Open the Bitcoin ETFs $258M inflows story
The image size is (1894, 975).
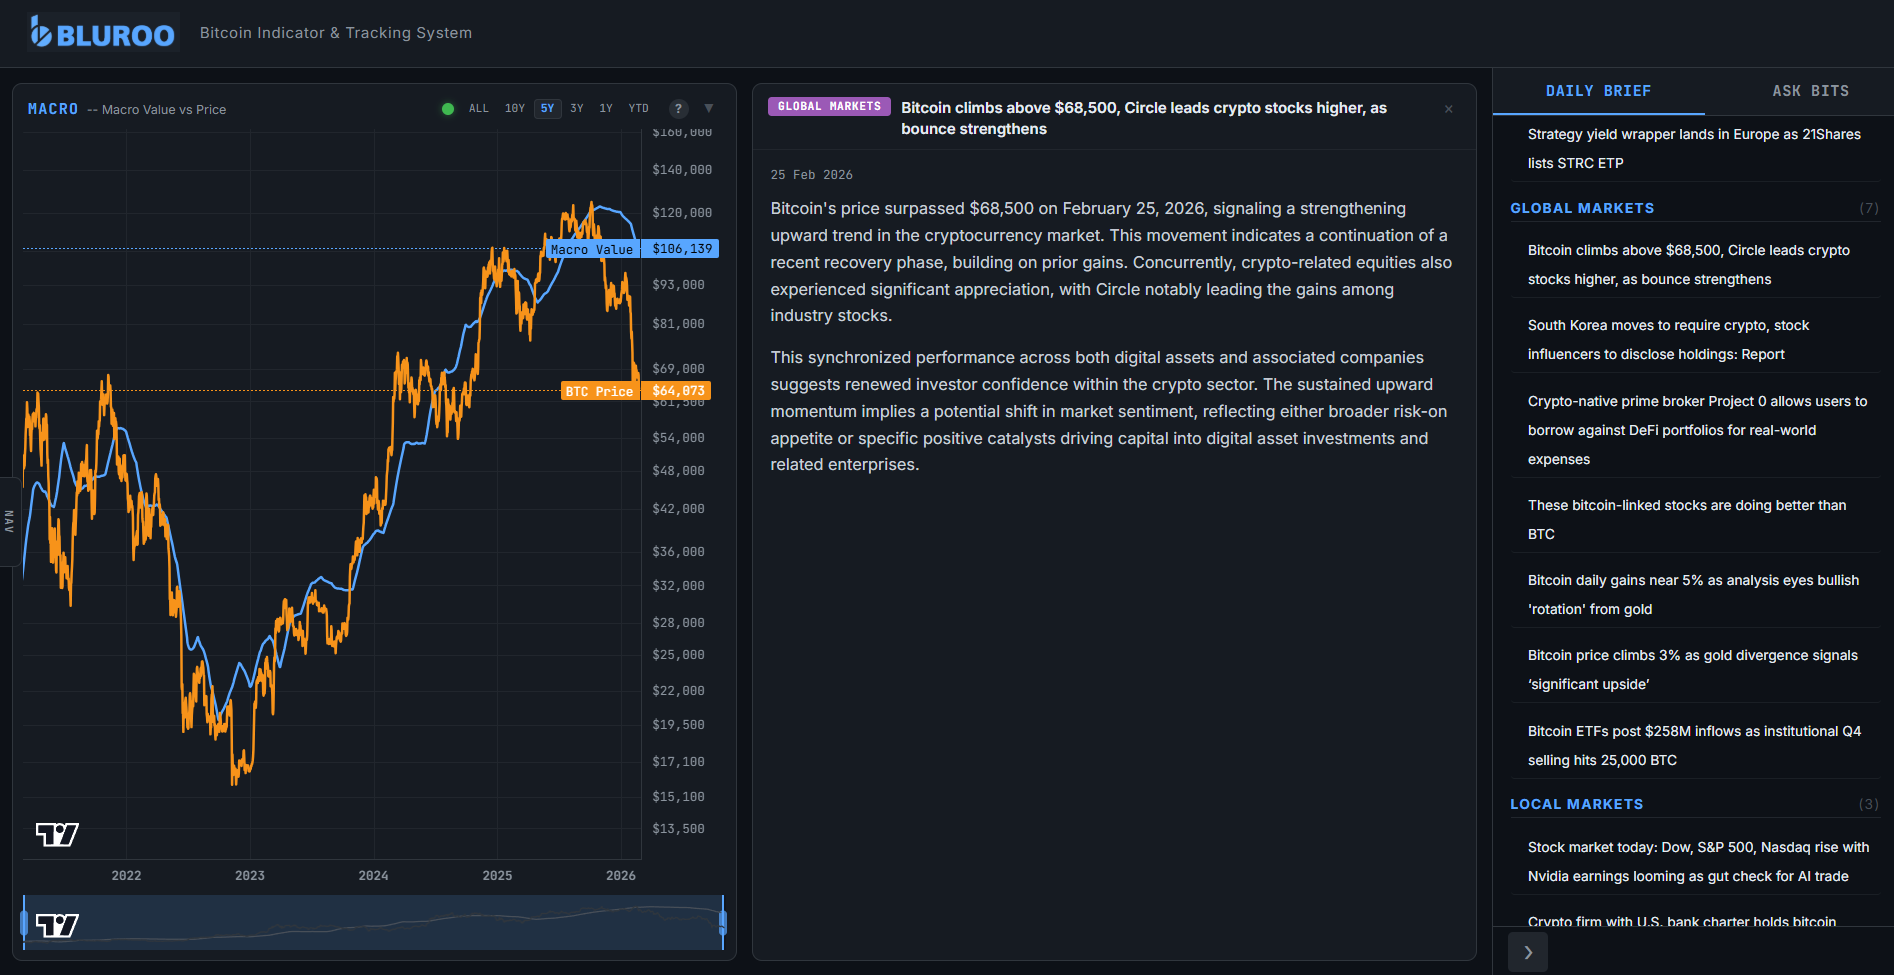(x=1694, y=745)
